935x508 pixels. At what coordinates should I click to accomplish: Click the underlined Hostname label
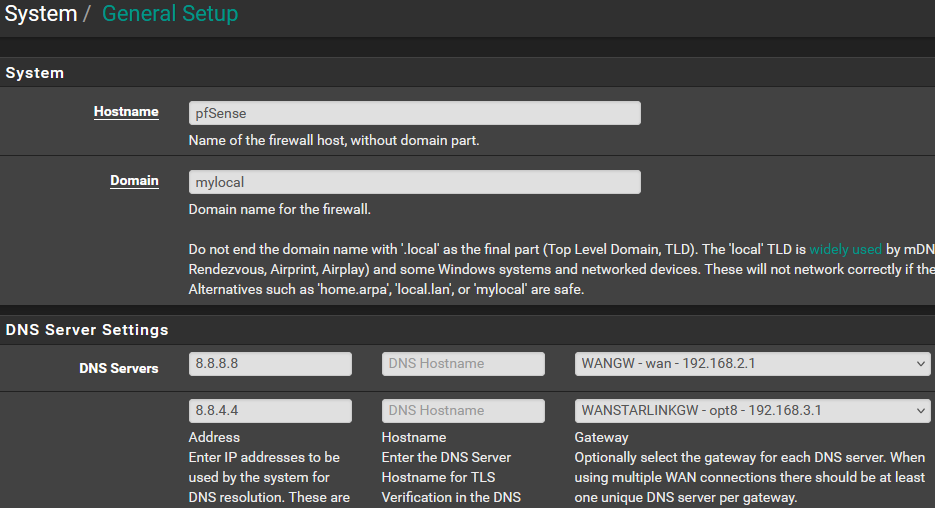click(126, 112)
